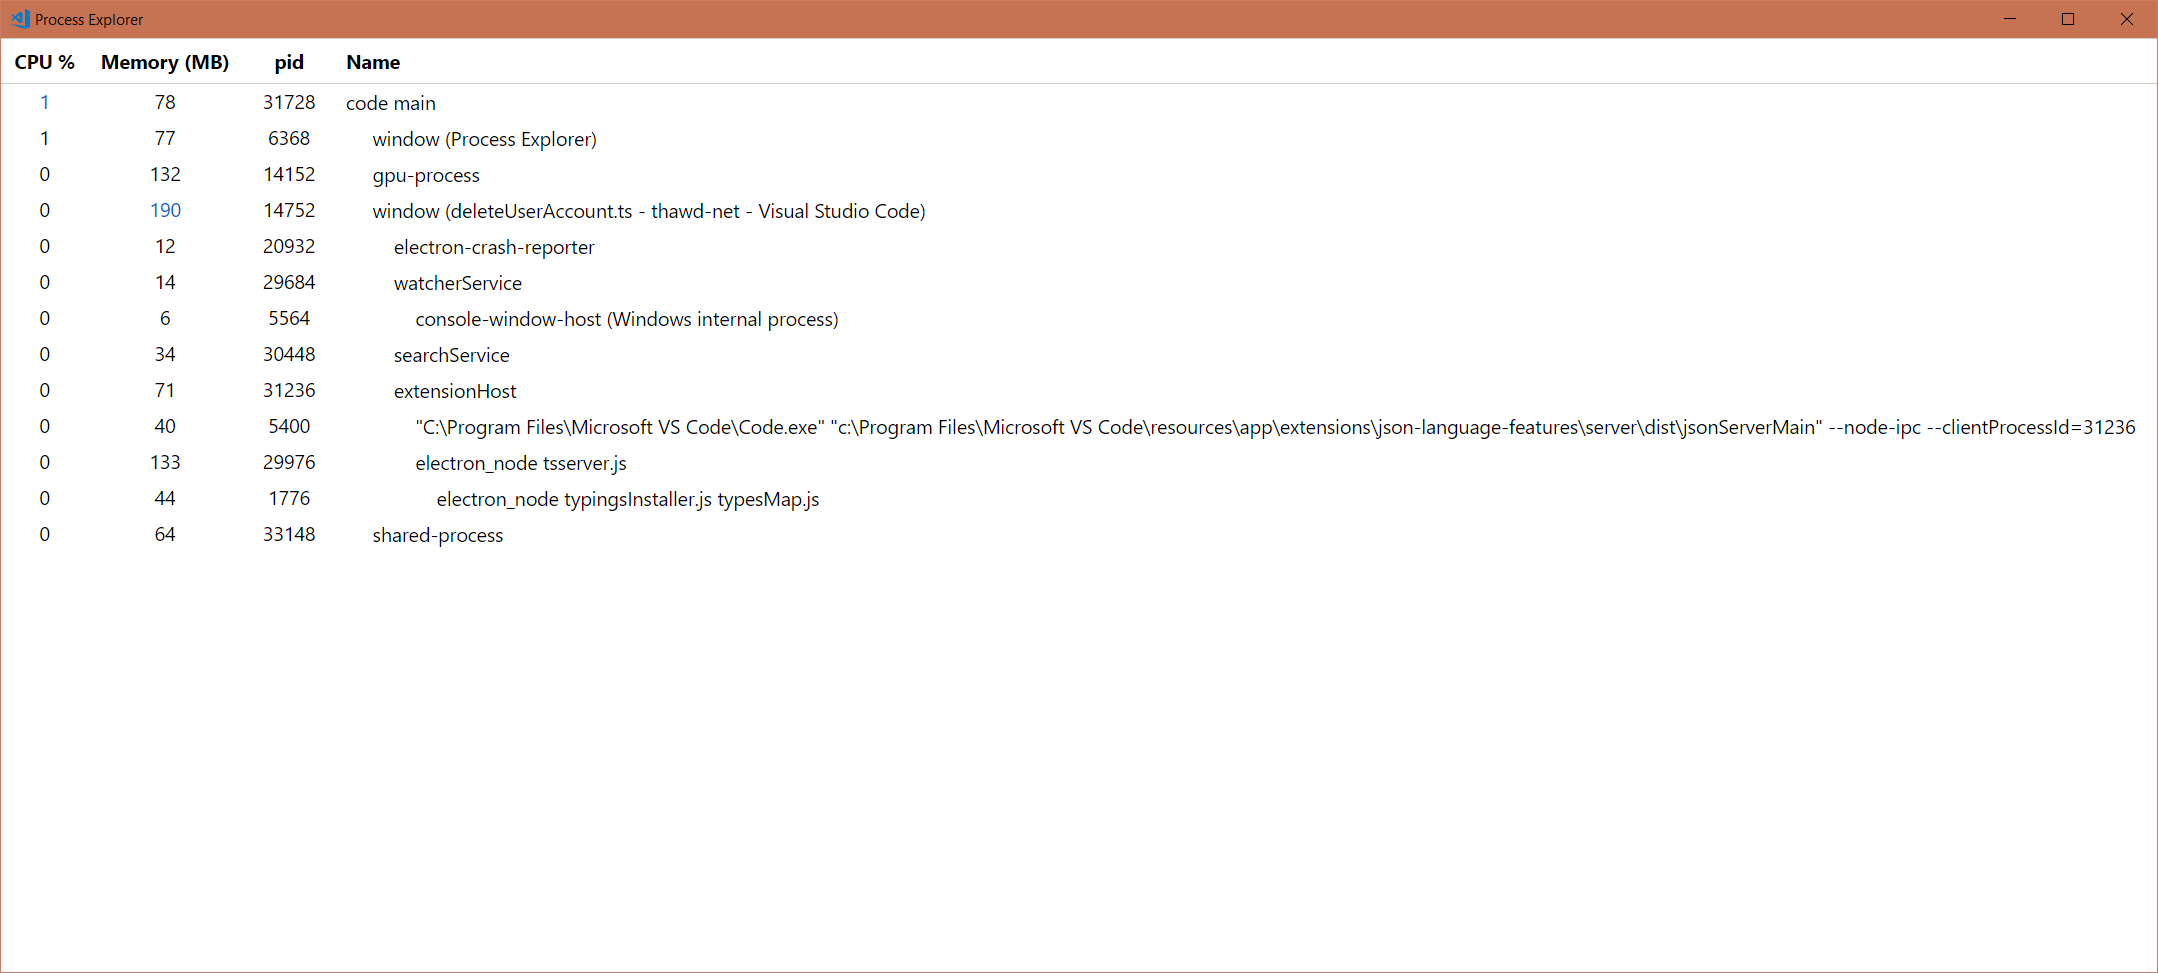This screenshot has width=2158, height=973.
Task: Click the console-window-host Windows internal process
Action: 626,319
